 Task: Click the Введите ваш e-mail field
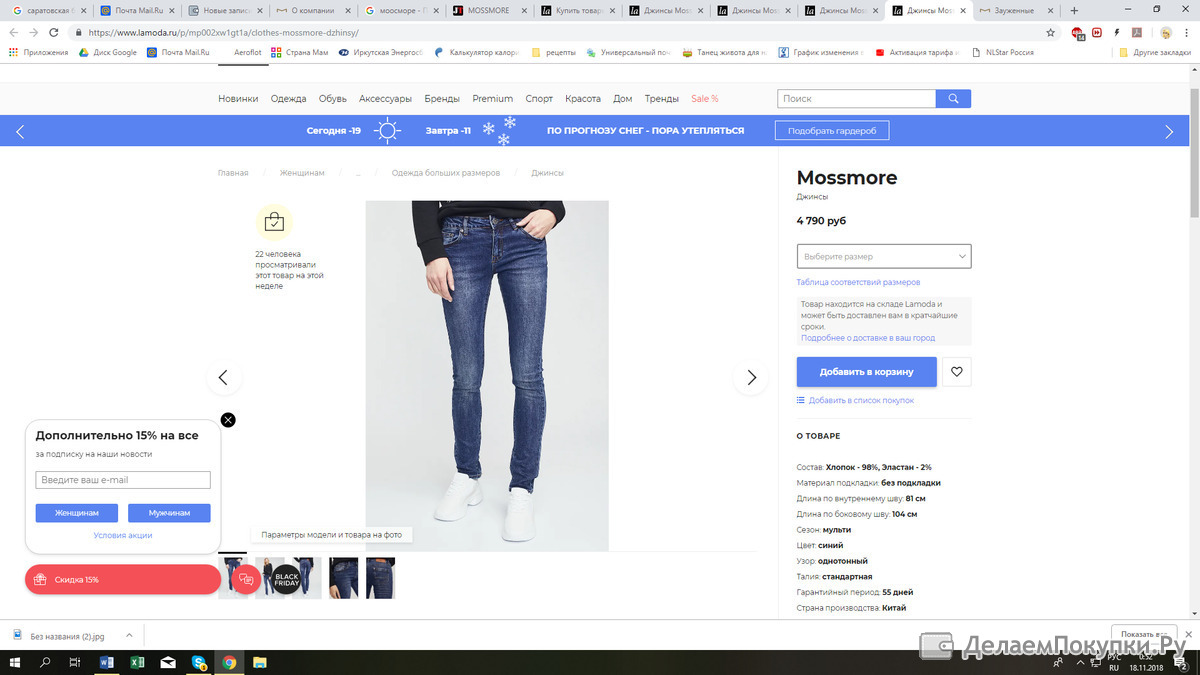[123, 480]
